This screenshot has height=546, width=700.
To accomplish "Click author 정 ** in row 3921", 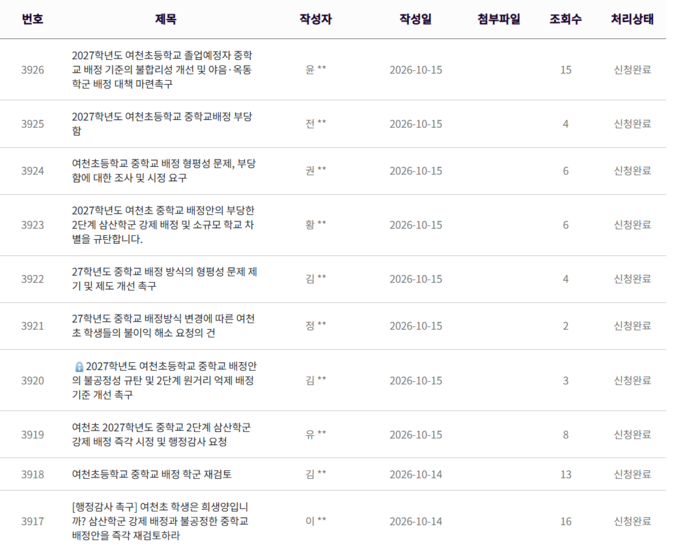I will (316, 325).
